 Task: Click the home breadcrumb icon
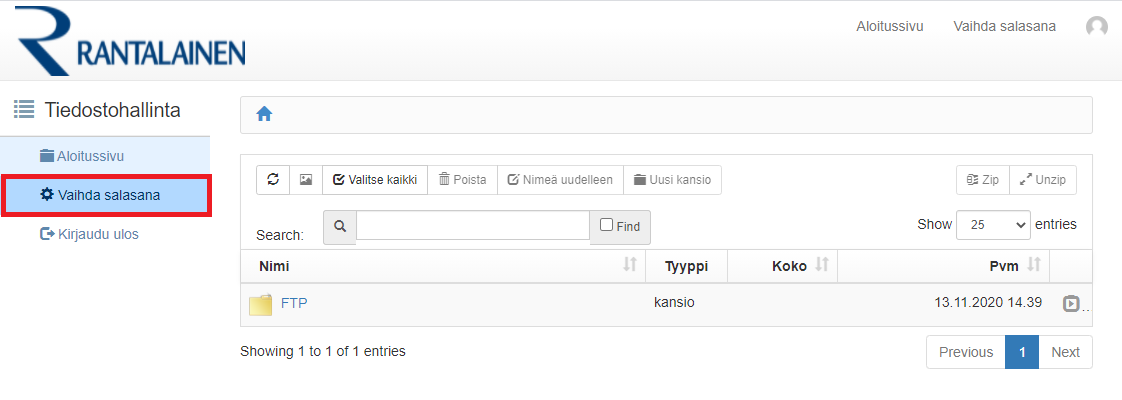tap(264, 114)
